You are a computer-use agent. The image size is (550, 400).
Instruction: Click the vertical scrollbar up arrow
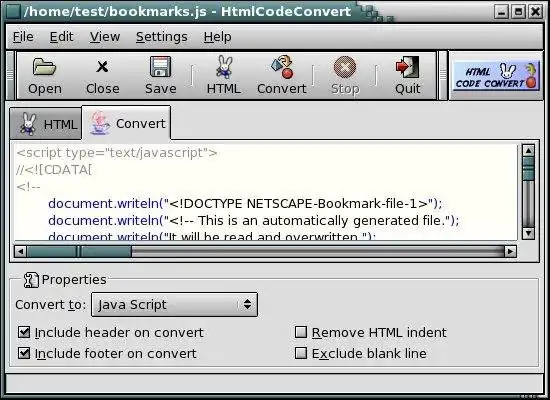coord(528,151)
